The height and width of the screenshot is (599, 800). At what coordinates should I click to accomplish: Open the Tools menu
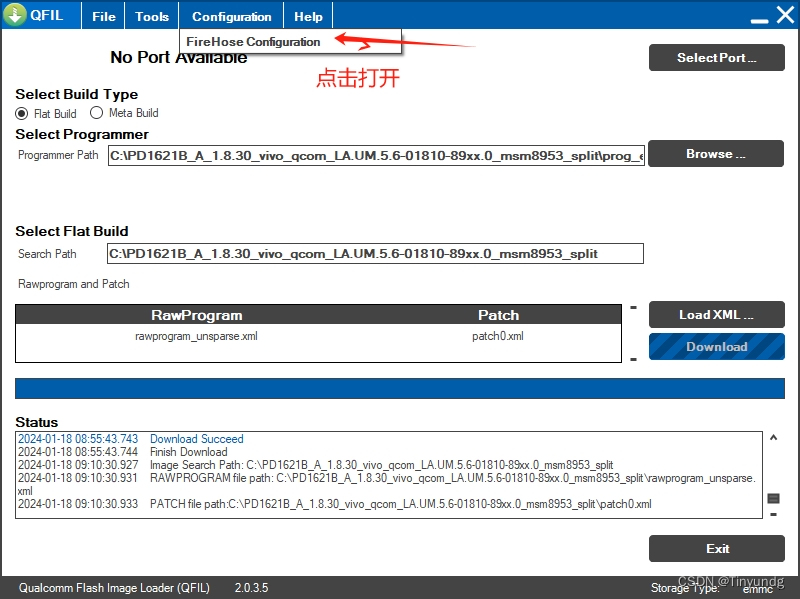(x=152, y=16)
